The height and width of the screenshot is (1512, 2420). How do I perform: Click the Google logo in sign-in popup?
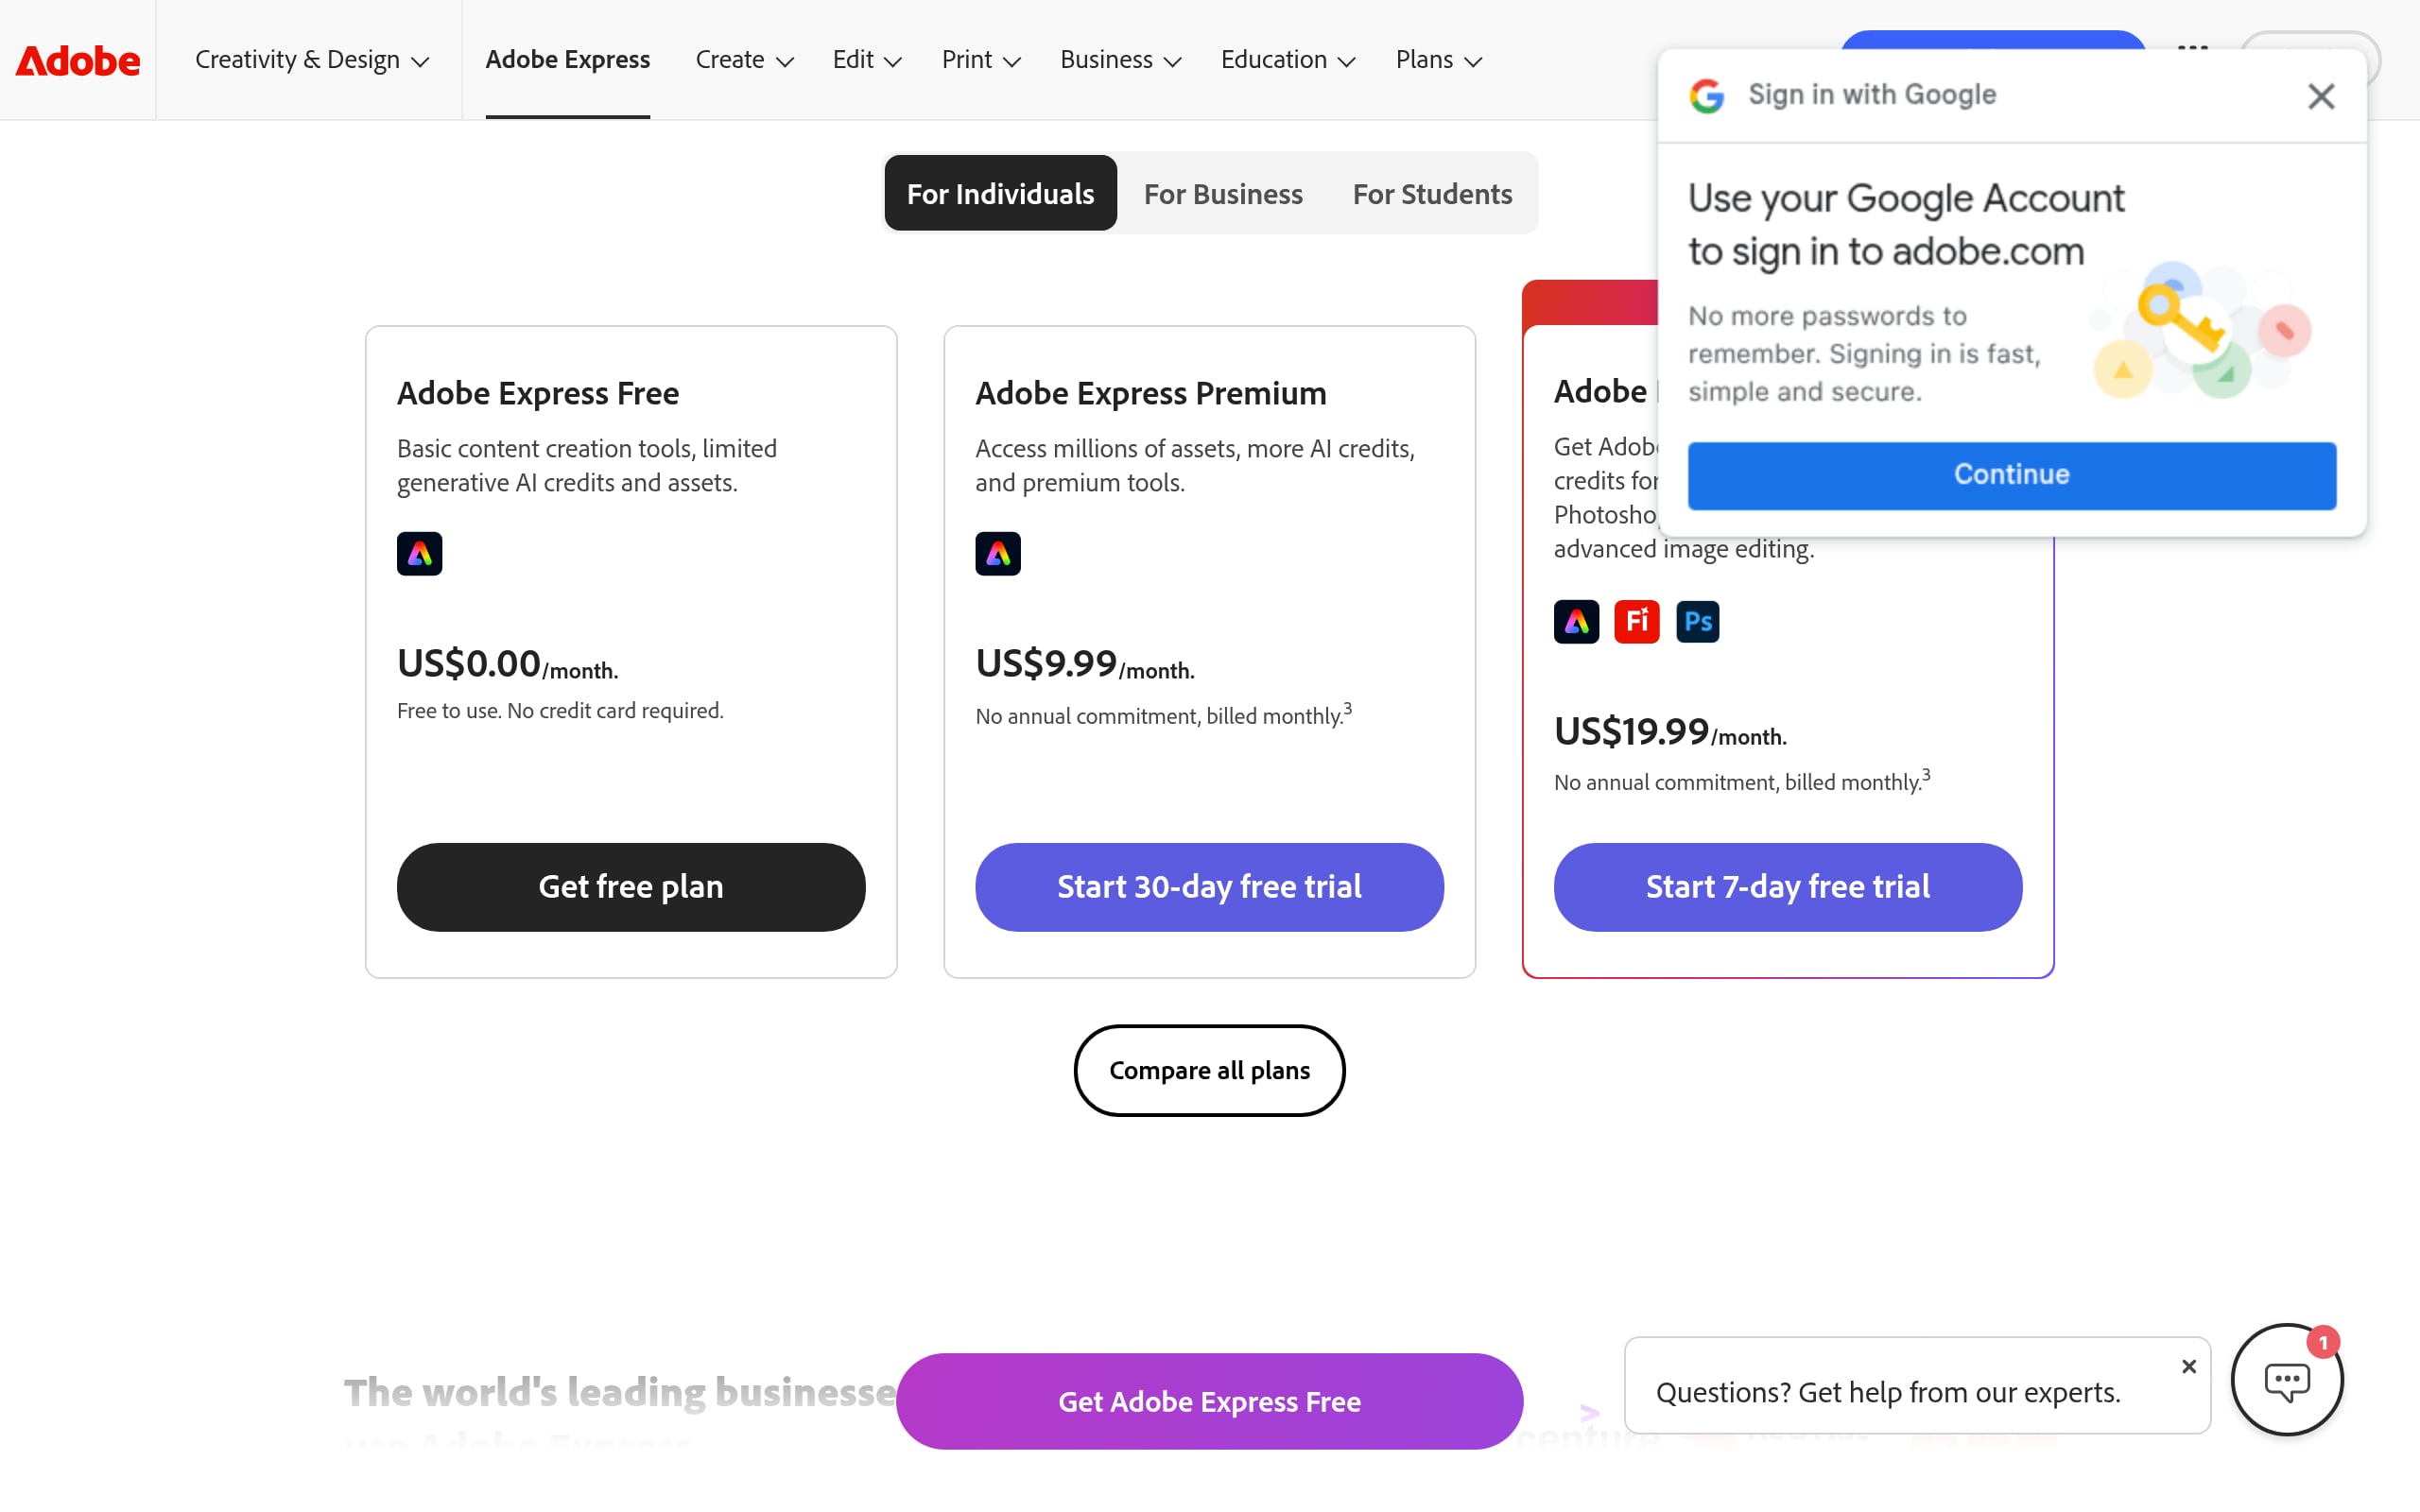1707,96
